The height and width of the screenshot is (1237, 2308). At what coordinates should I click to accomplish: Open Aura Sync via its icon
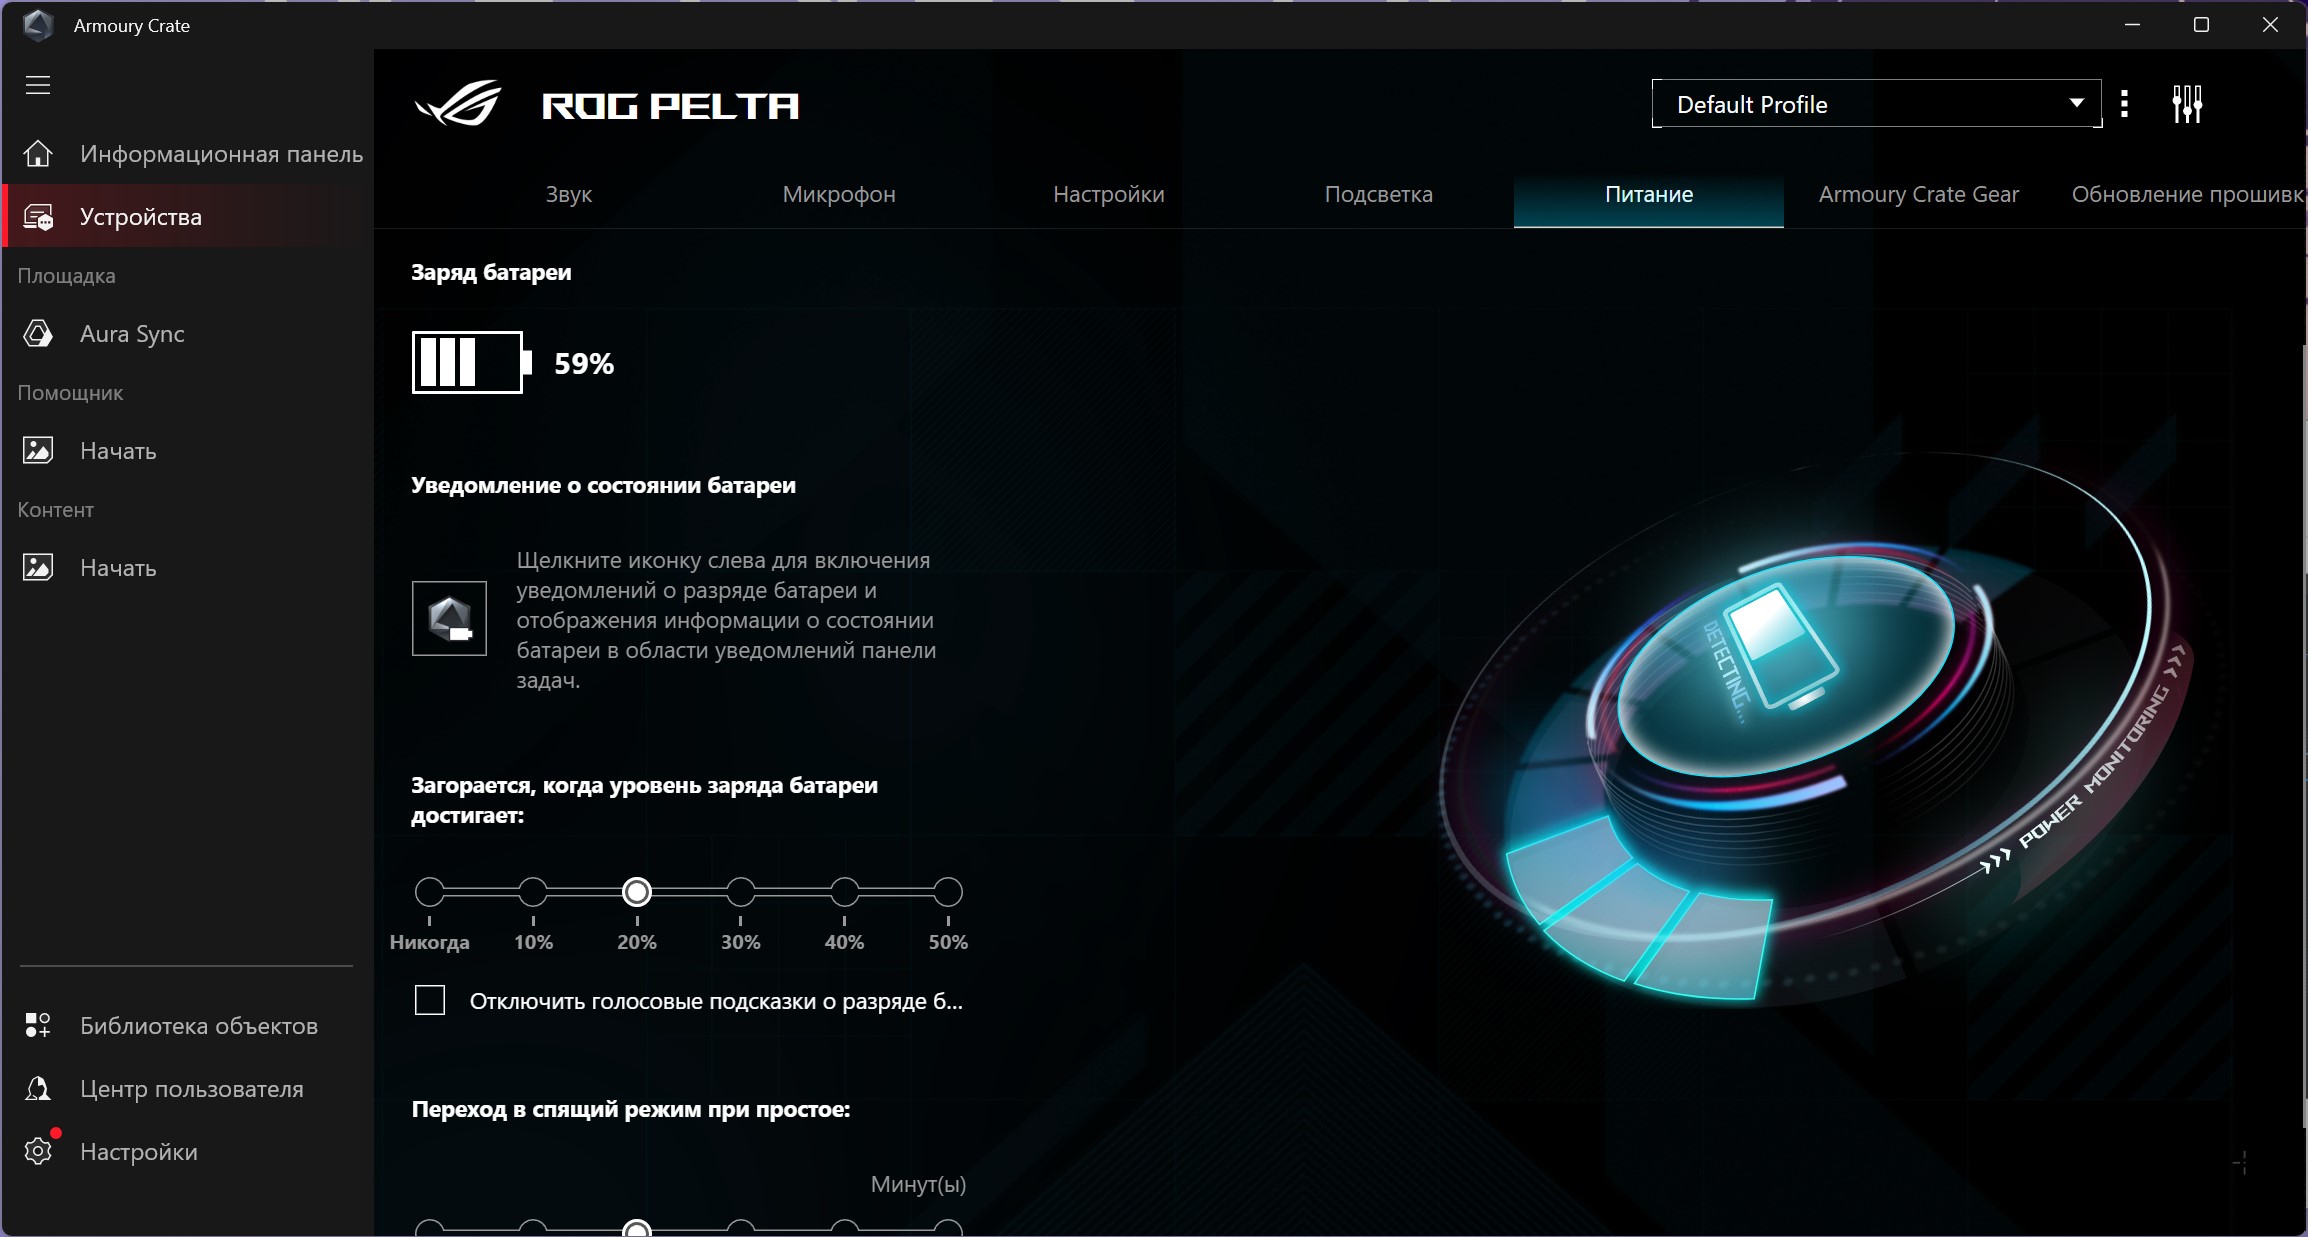(38, 334)
